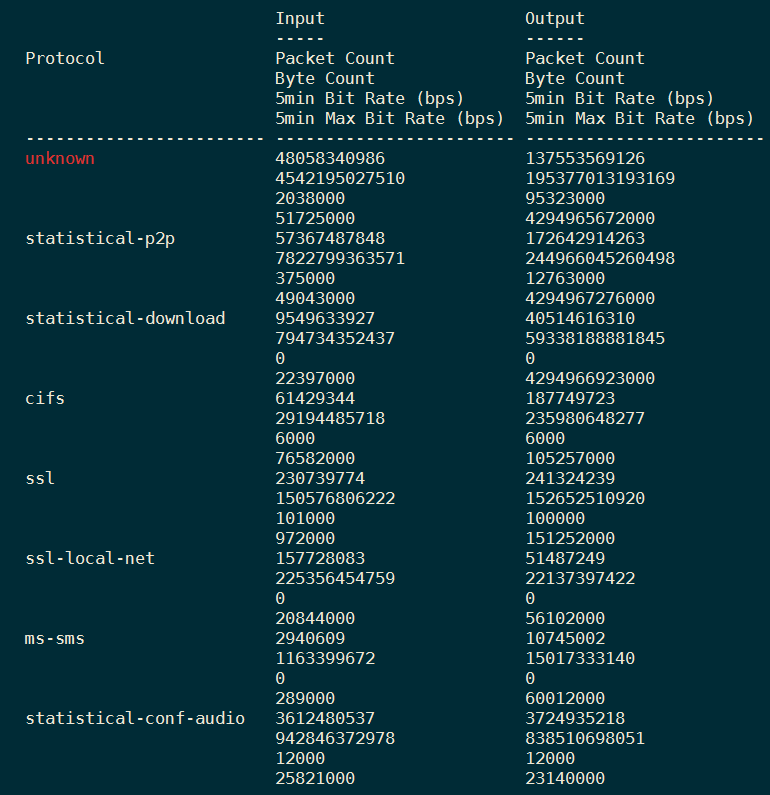Select "Packet Count" header under Input
This screenshot has height=795, width=770.
pos(335,58)
